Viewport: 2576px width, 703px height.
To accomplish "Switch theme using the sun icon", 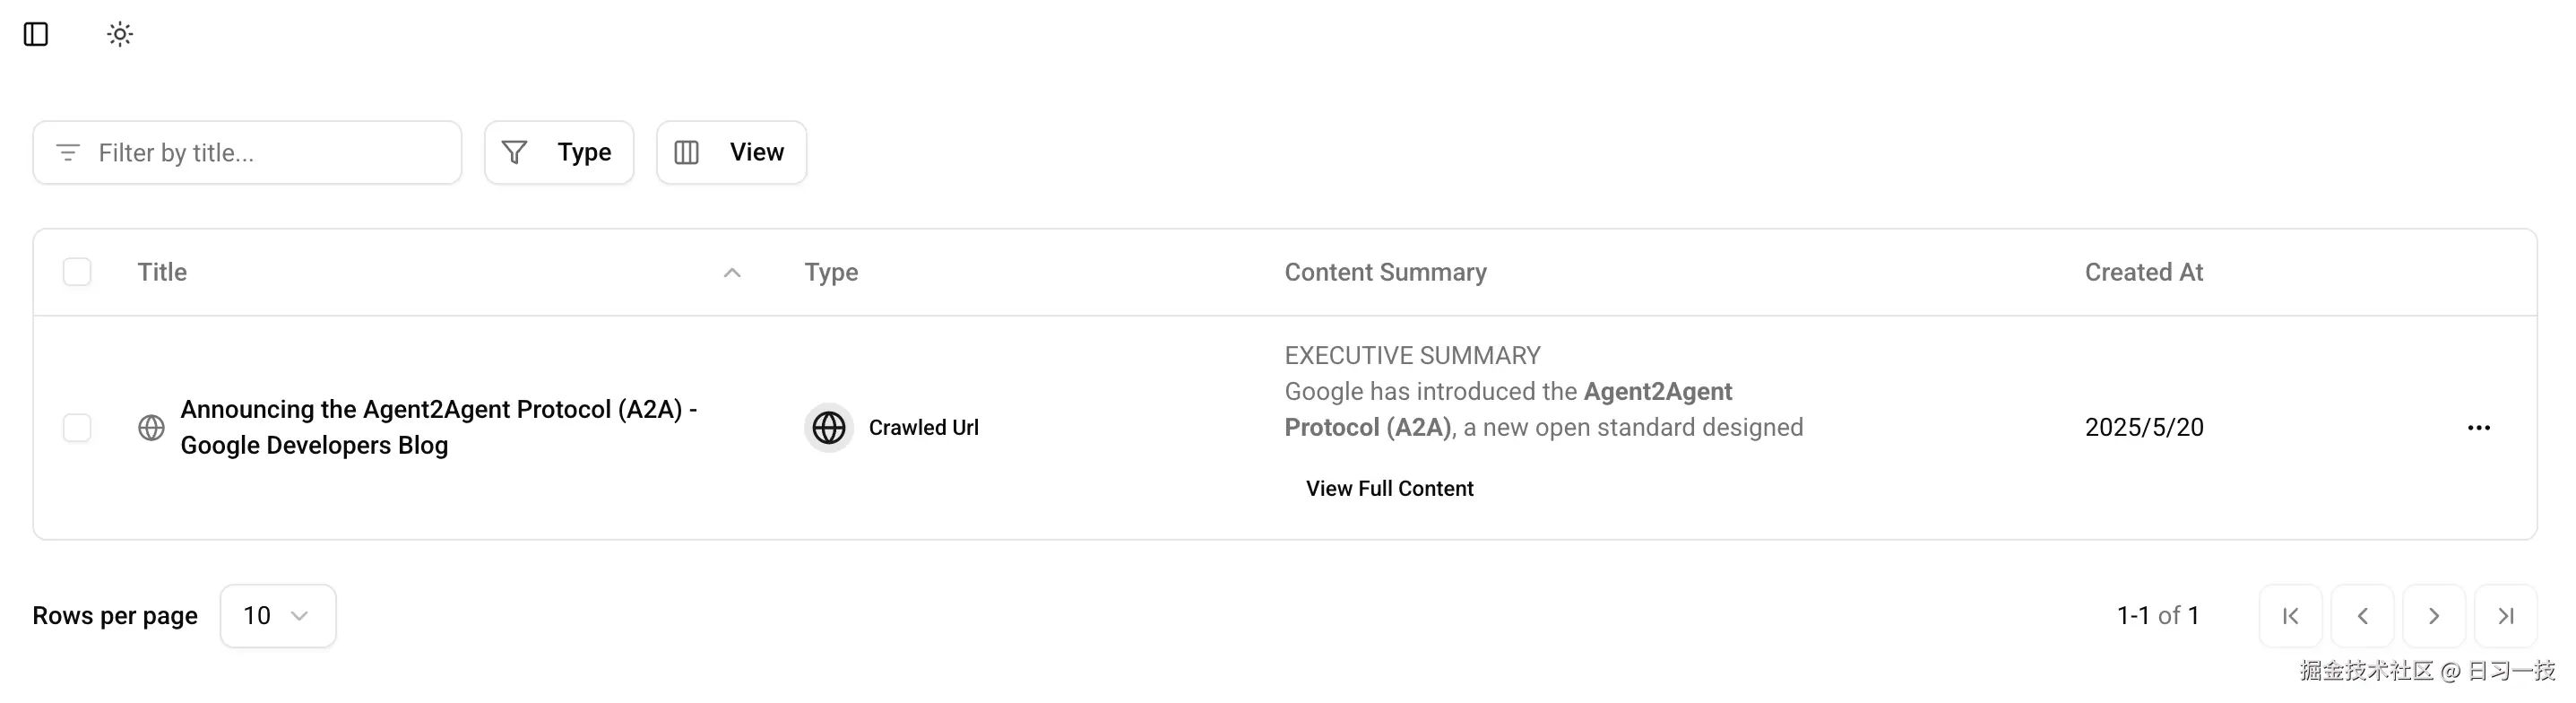I will click(119, 34).
